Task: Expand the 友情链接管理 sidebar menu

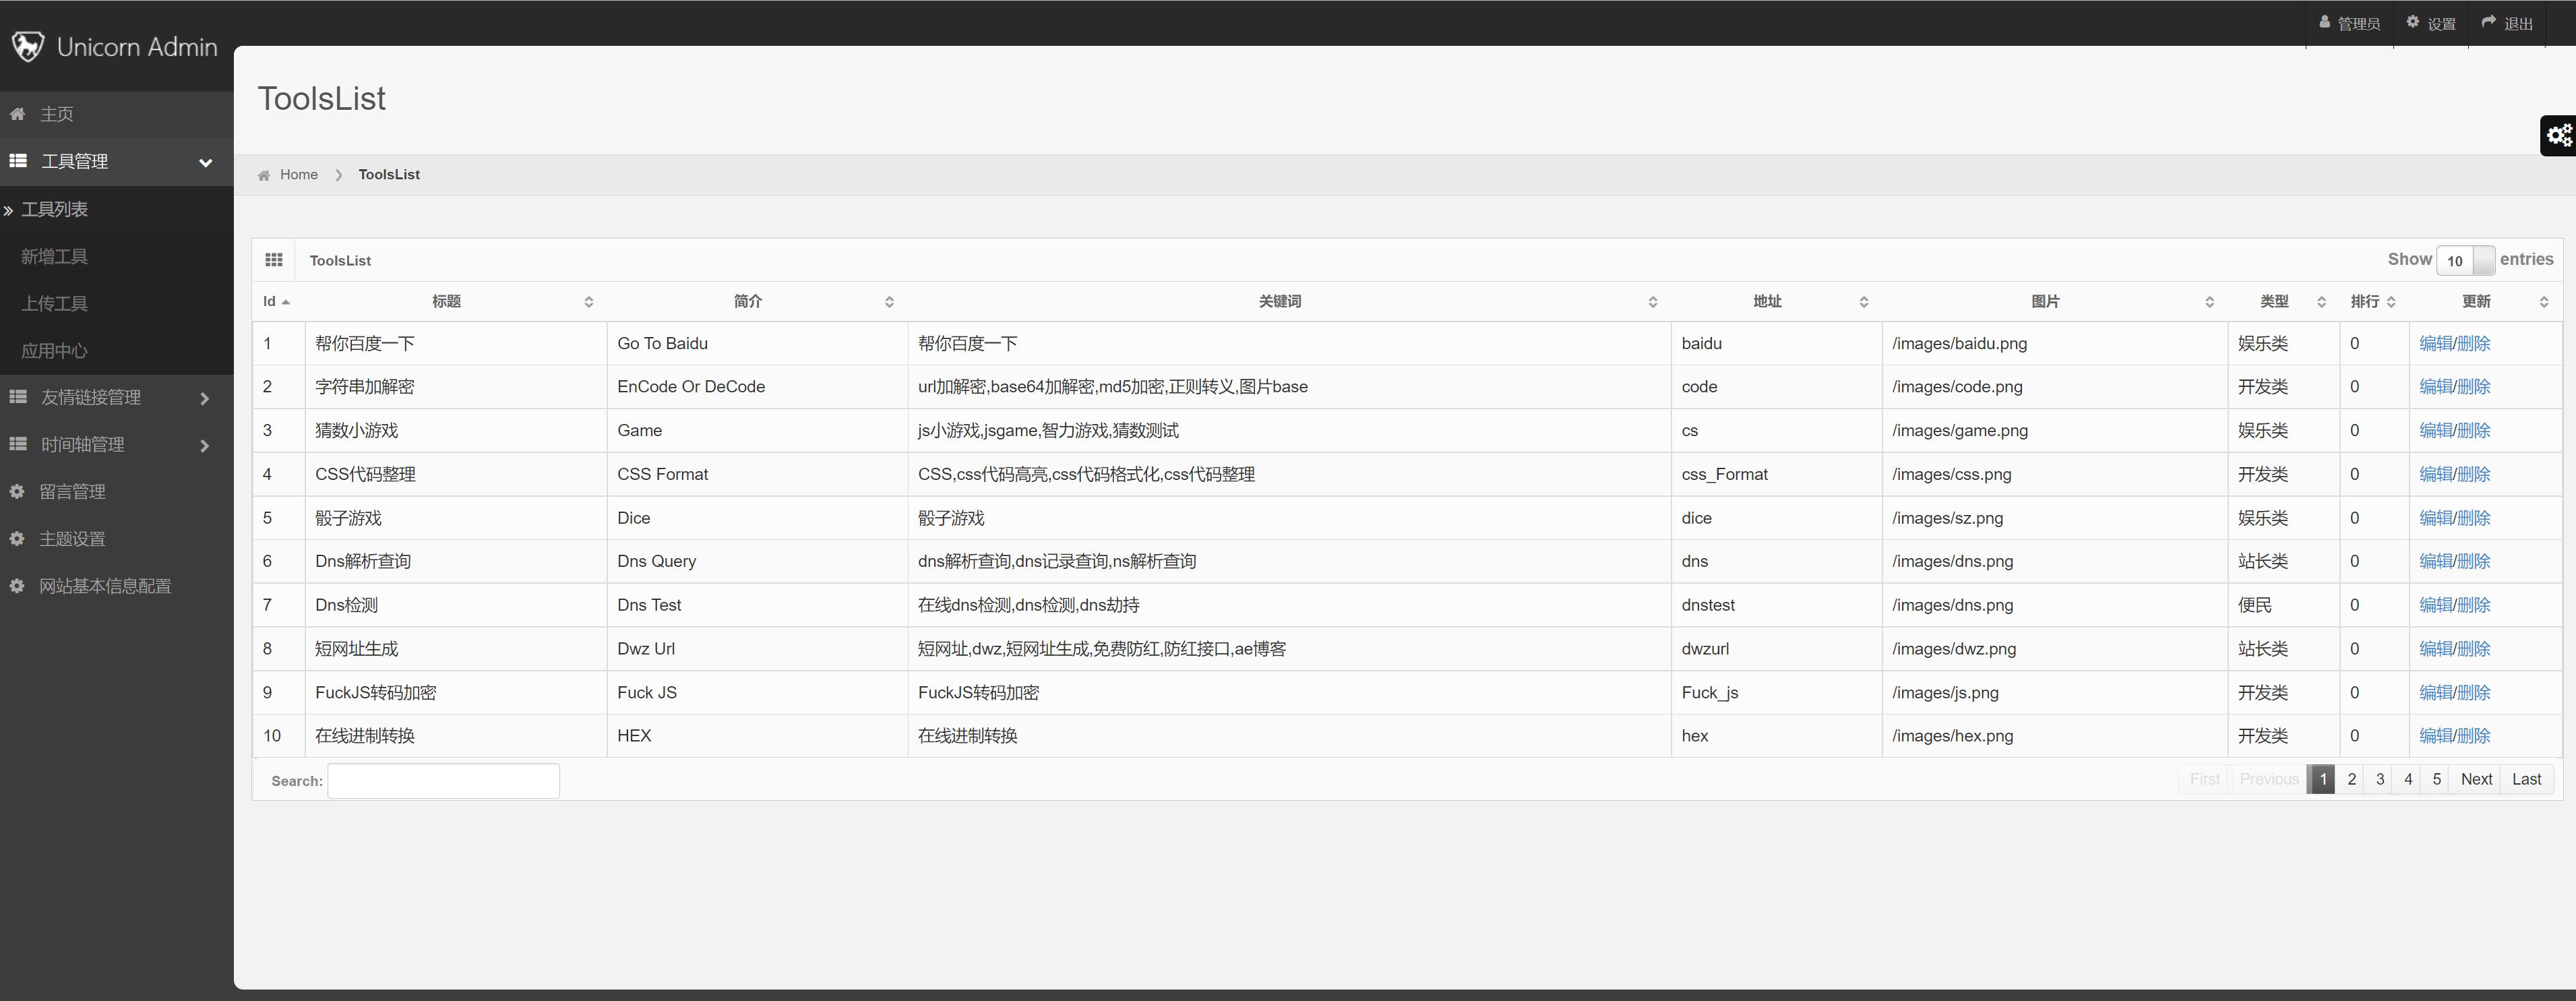Action: 90,397
